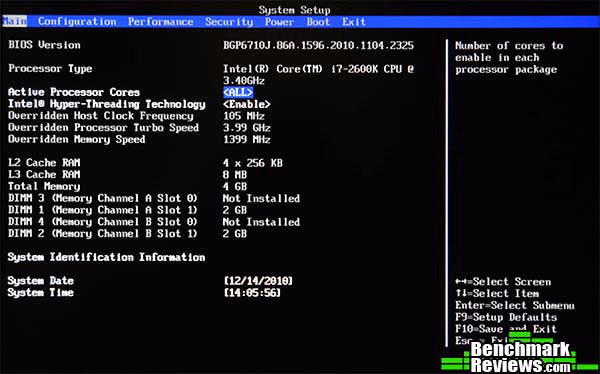Click the 3.99 GHz turbo speed value

pos(247,127)
